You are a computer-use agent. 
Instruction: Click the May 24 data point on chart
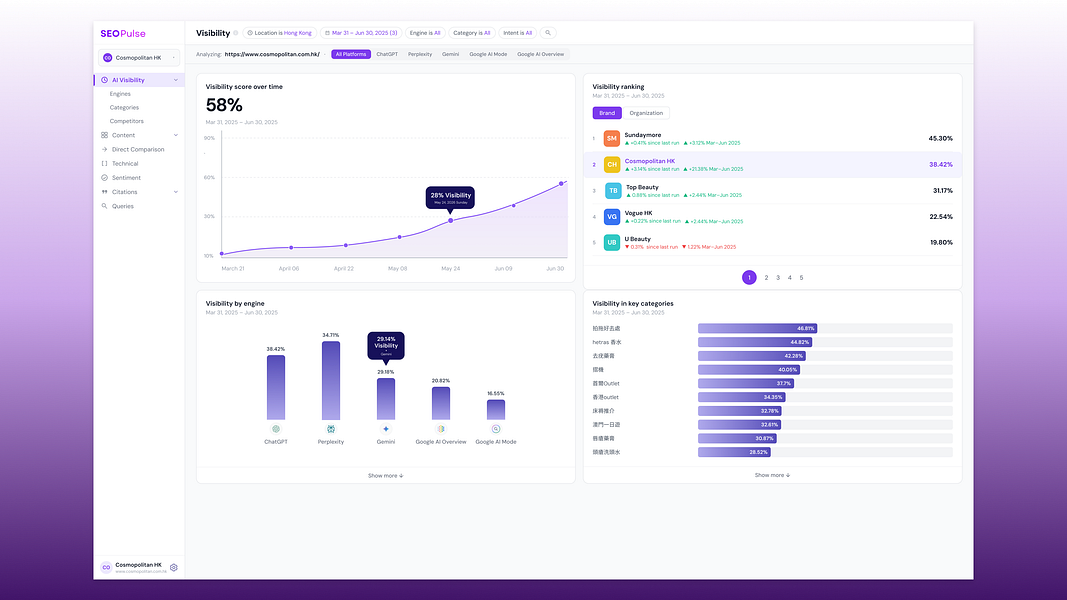coord(450,220)
